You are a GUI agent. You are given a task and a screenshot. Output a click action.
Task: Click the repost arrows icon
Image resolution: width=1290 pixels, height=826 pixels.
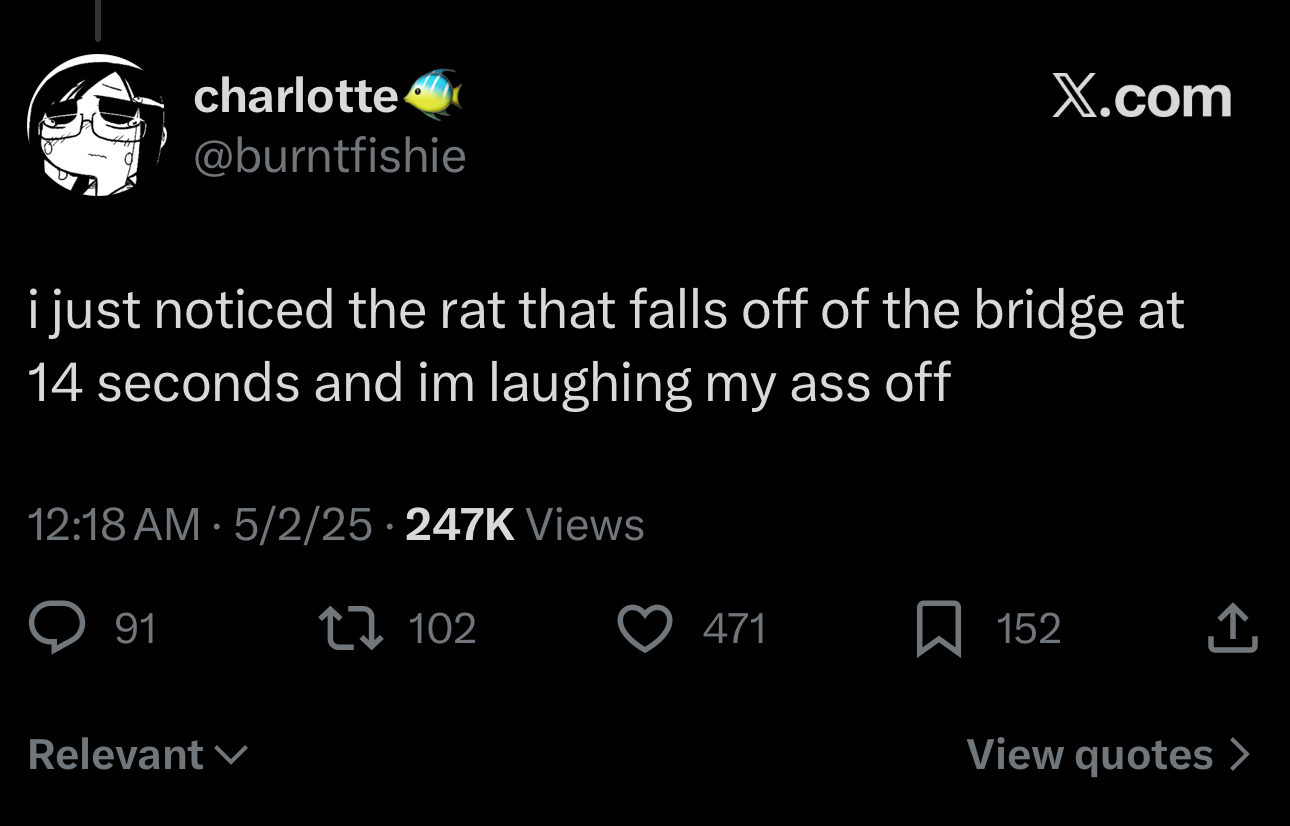click(350, 629)
